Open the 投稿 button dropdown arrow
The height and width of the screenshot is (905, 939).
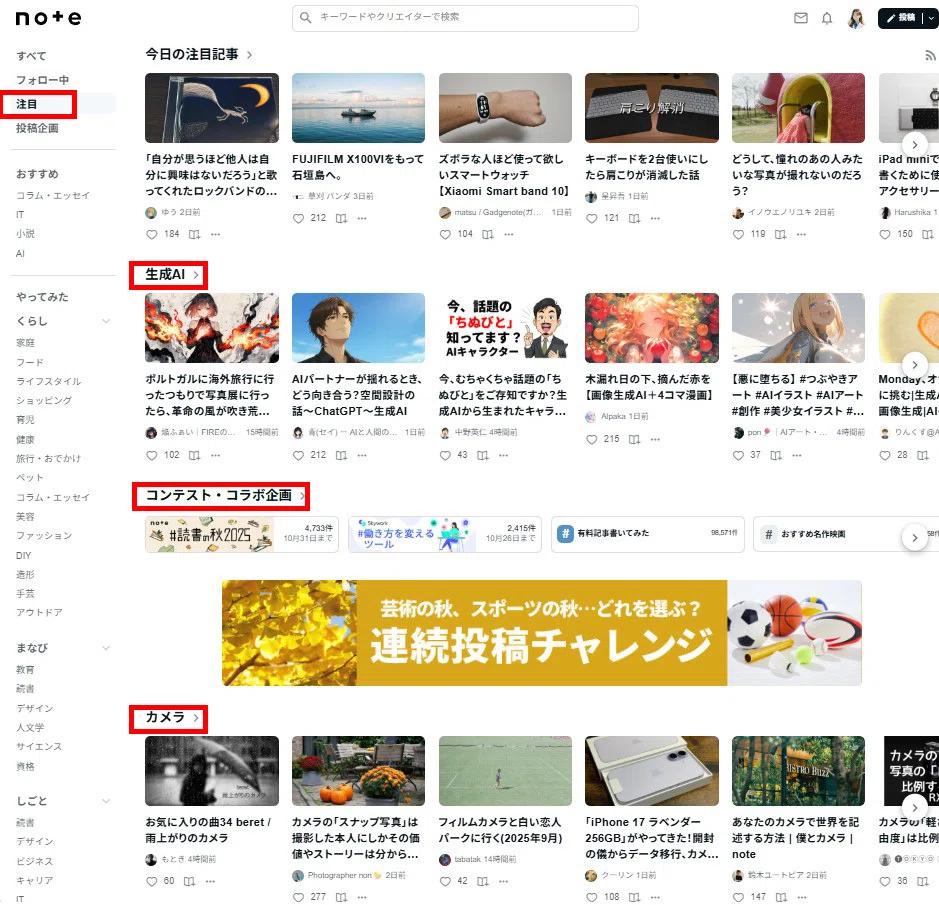click(x=931, y=18)
